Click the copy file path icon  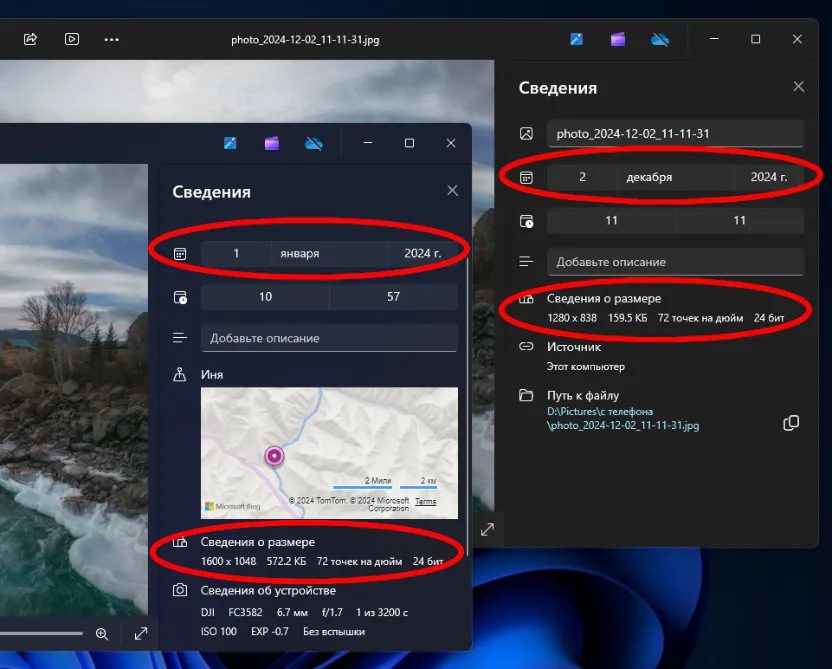(791, 423)
